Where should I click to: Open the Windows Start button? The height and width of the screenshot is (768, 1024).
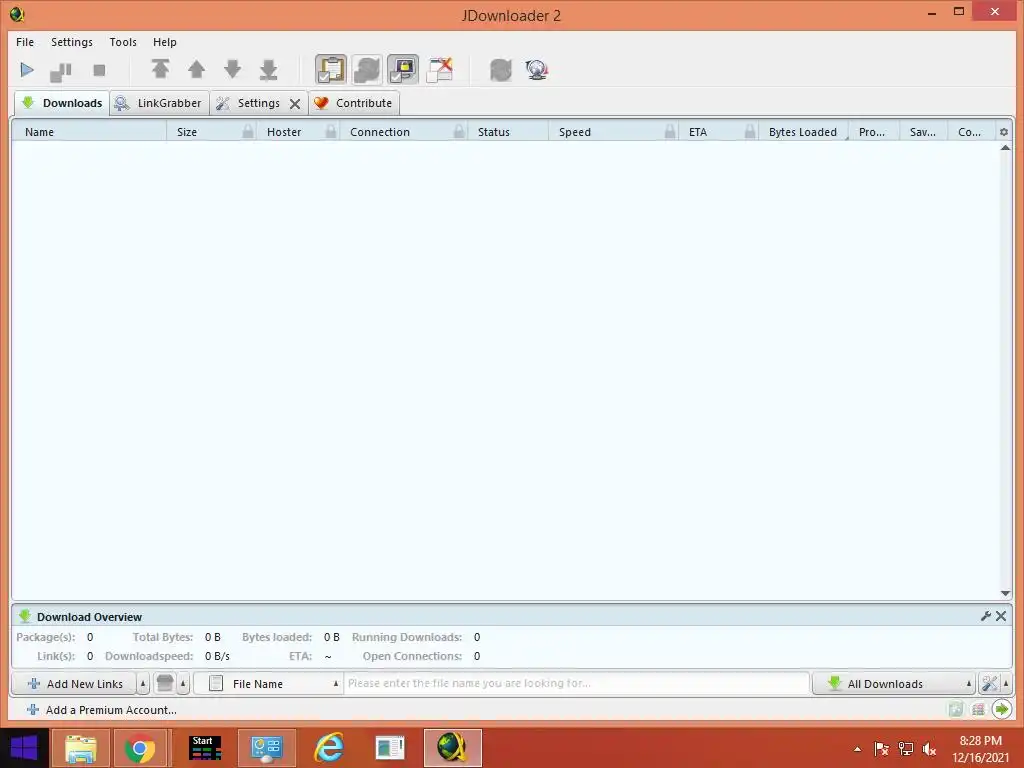pos(24,748)
